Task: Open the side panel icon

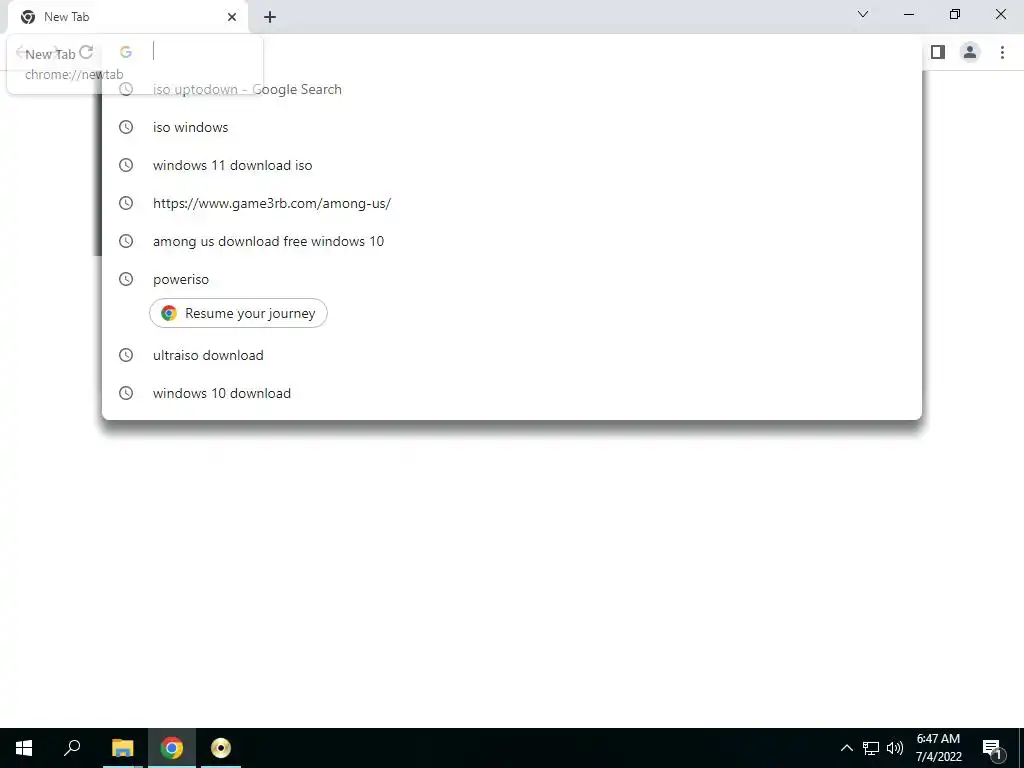Action: (938, 52)
